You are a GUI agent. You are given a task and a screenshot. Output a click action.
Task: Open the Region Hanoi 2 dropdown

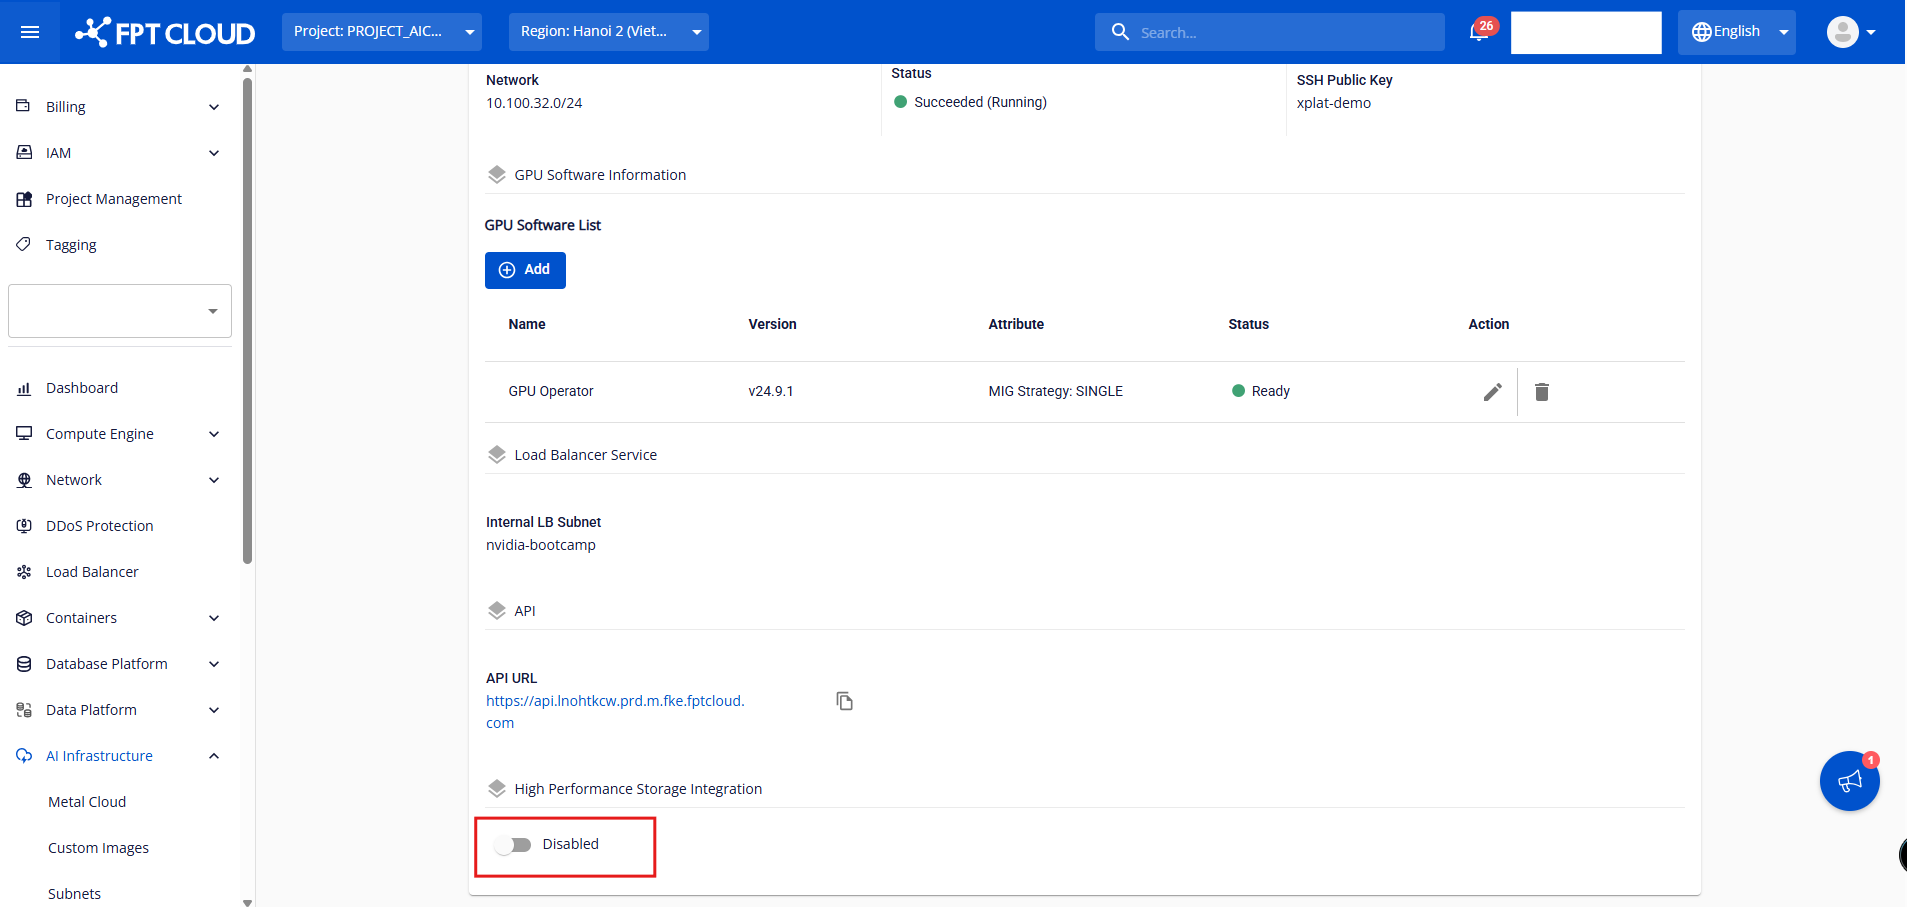[x=608, y=32]
